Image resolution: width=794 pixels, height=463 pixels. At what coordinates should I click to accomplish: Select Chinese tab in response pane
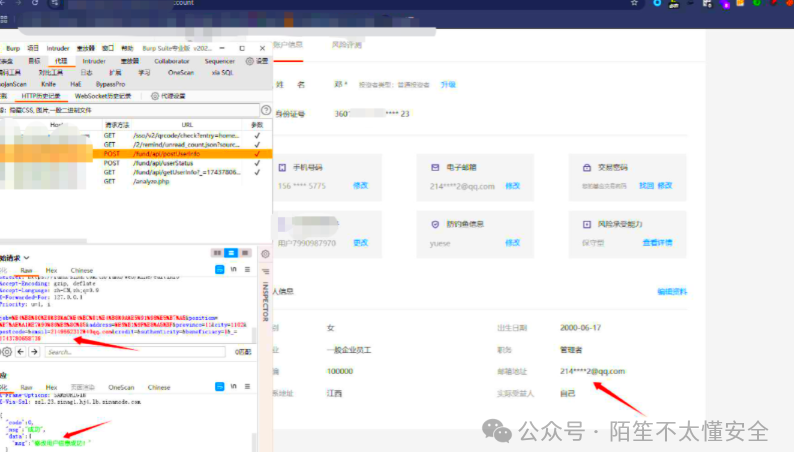159,387
